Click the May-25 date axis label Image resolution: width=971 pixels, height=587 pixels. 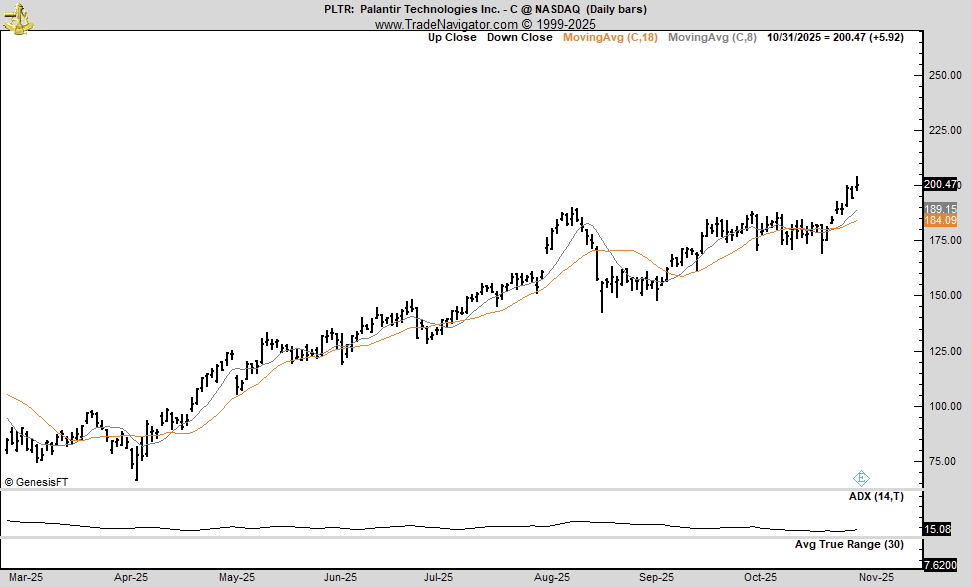pyautogui.click(x=237, y=577)
